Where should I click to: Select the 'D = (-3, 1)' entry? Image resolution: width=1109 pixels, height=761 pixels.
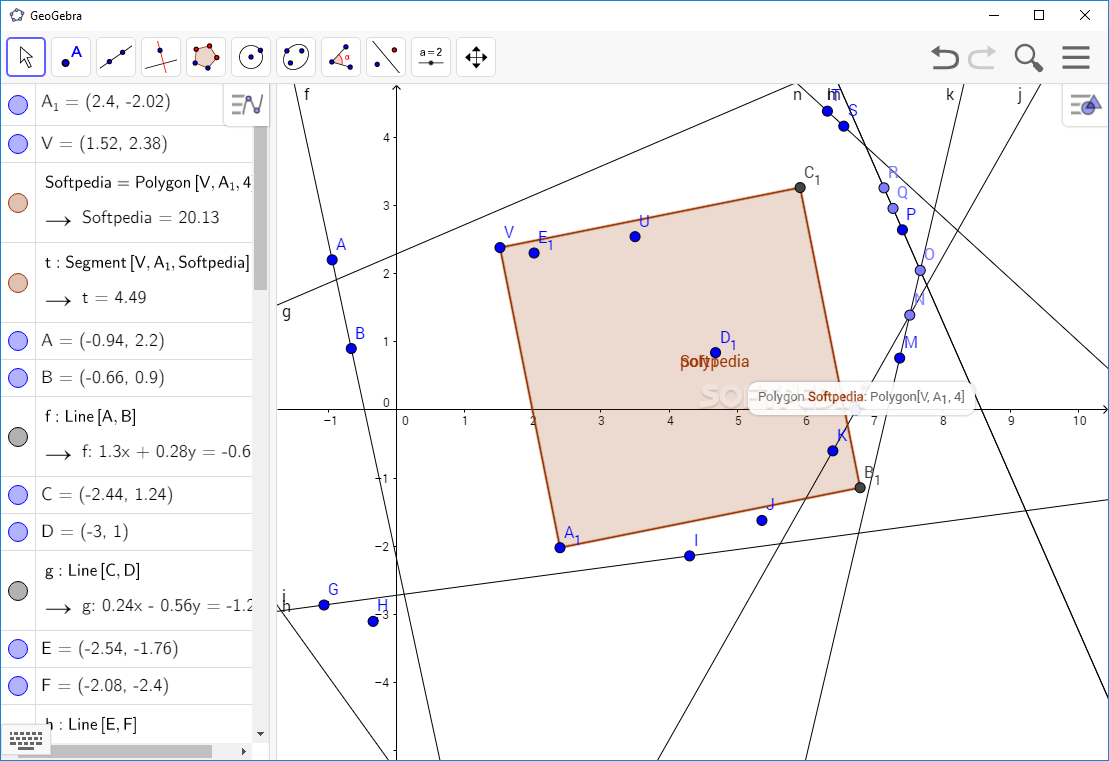tap(144, 532)
